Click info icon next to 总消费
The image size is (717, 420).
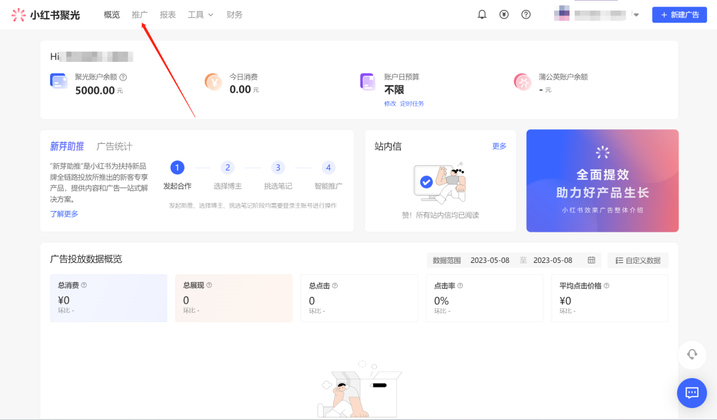(84, 286)
